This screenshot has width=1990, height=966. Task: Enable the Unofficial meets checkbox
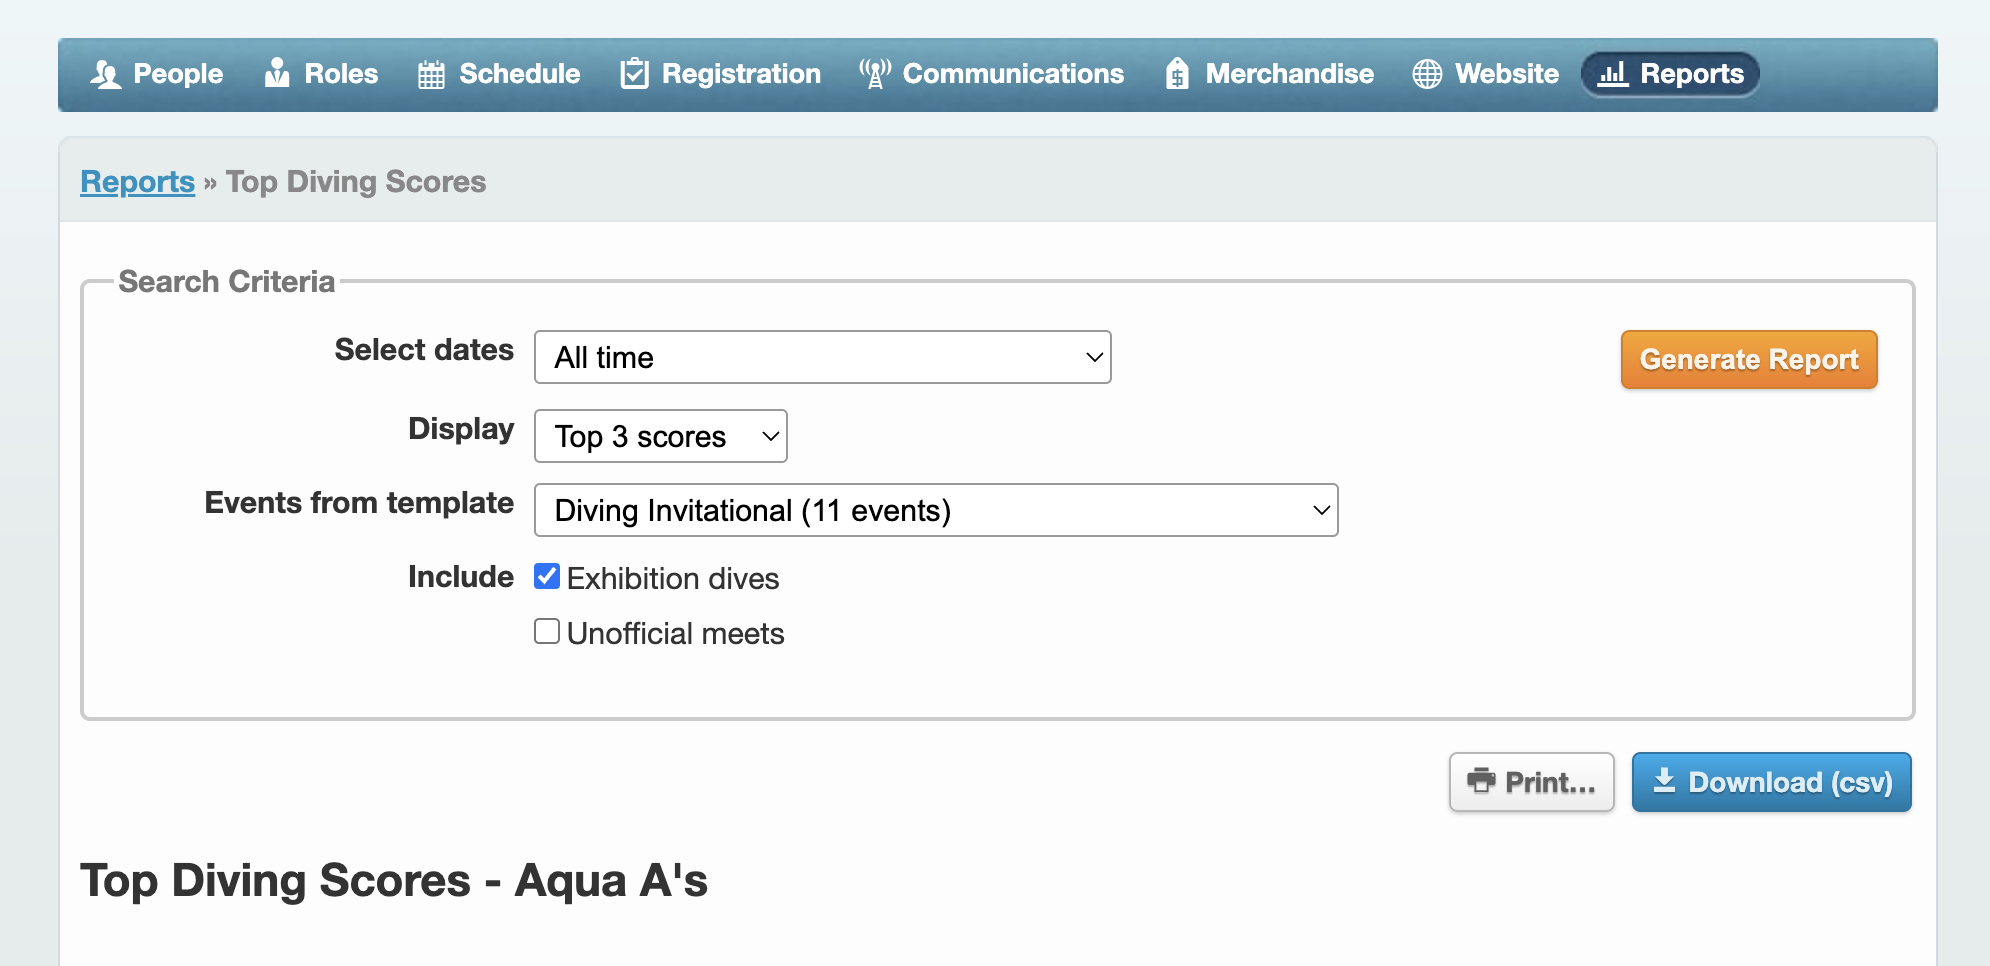tap(547, 631)
